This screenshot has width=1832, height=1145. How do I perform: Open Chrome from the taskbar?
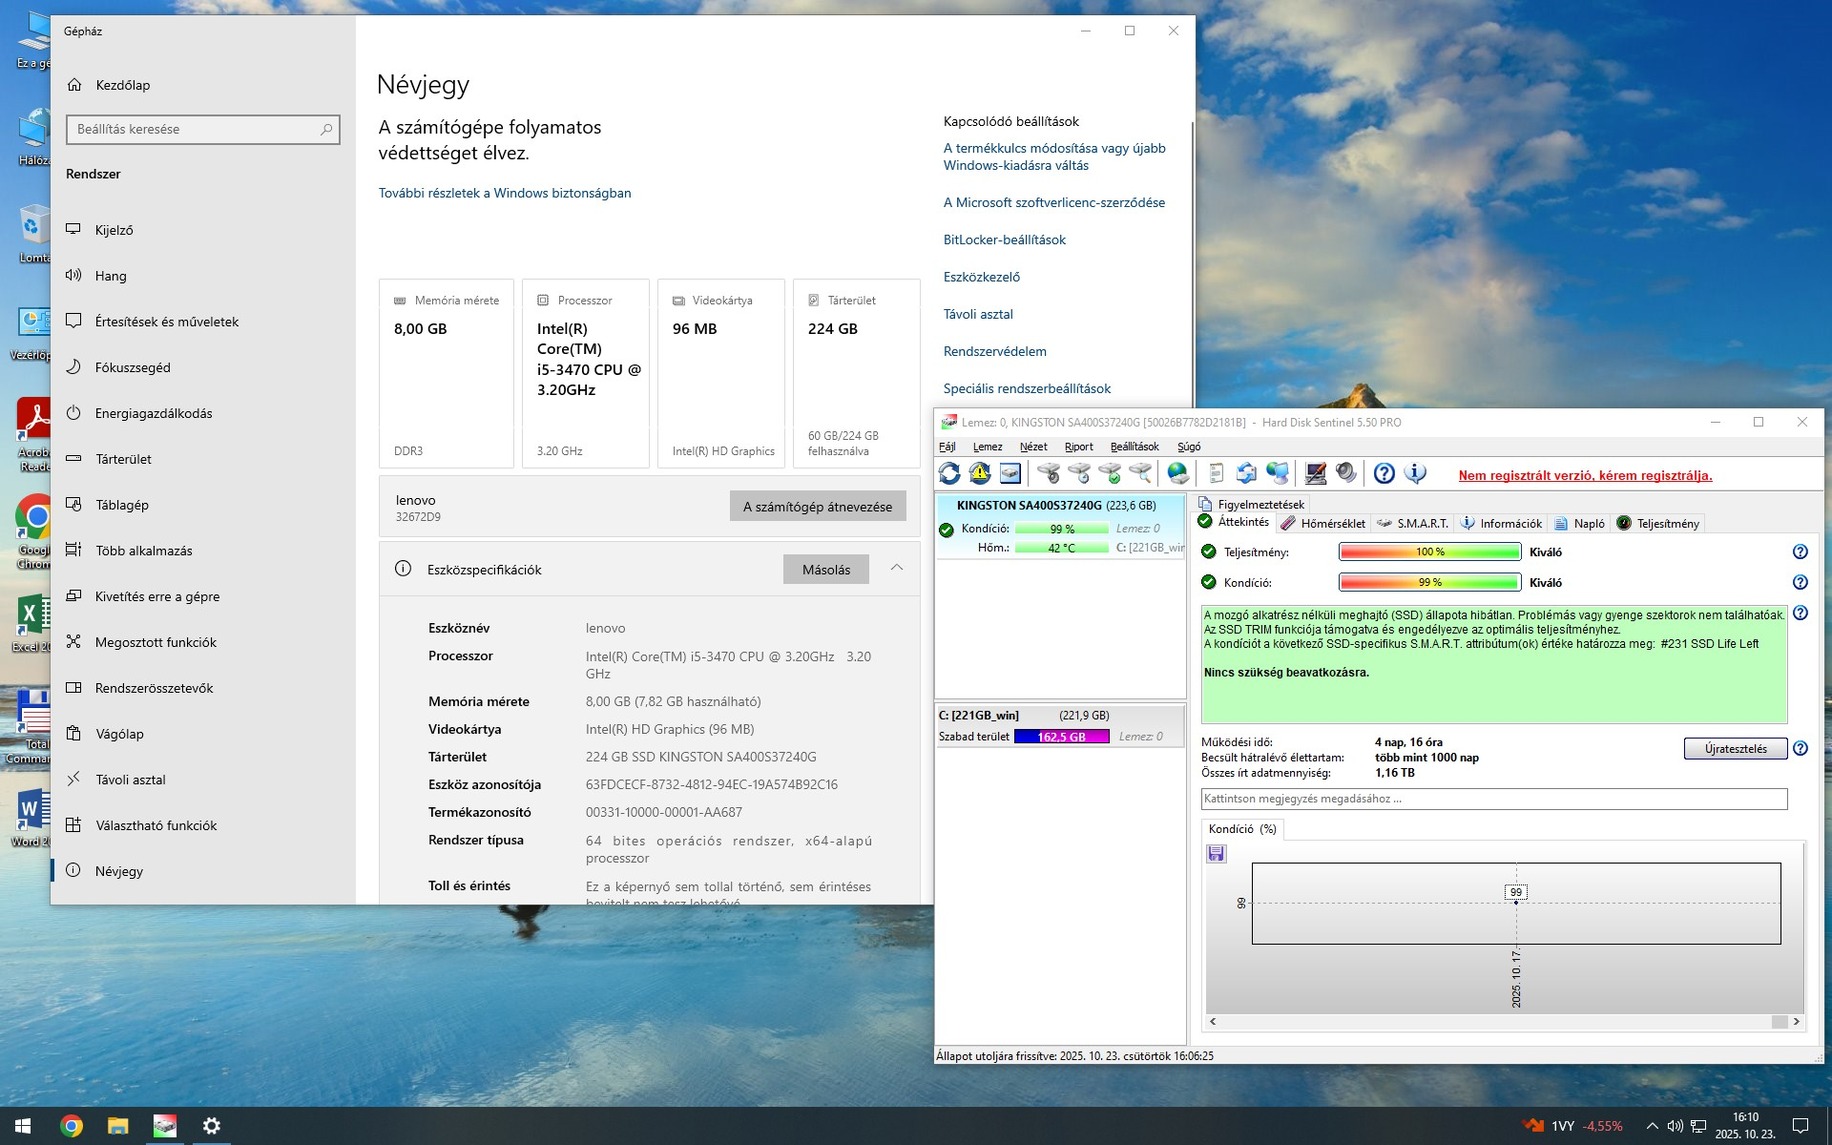click(x=71, y=1126)
